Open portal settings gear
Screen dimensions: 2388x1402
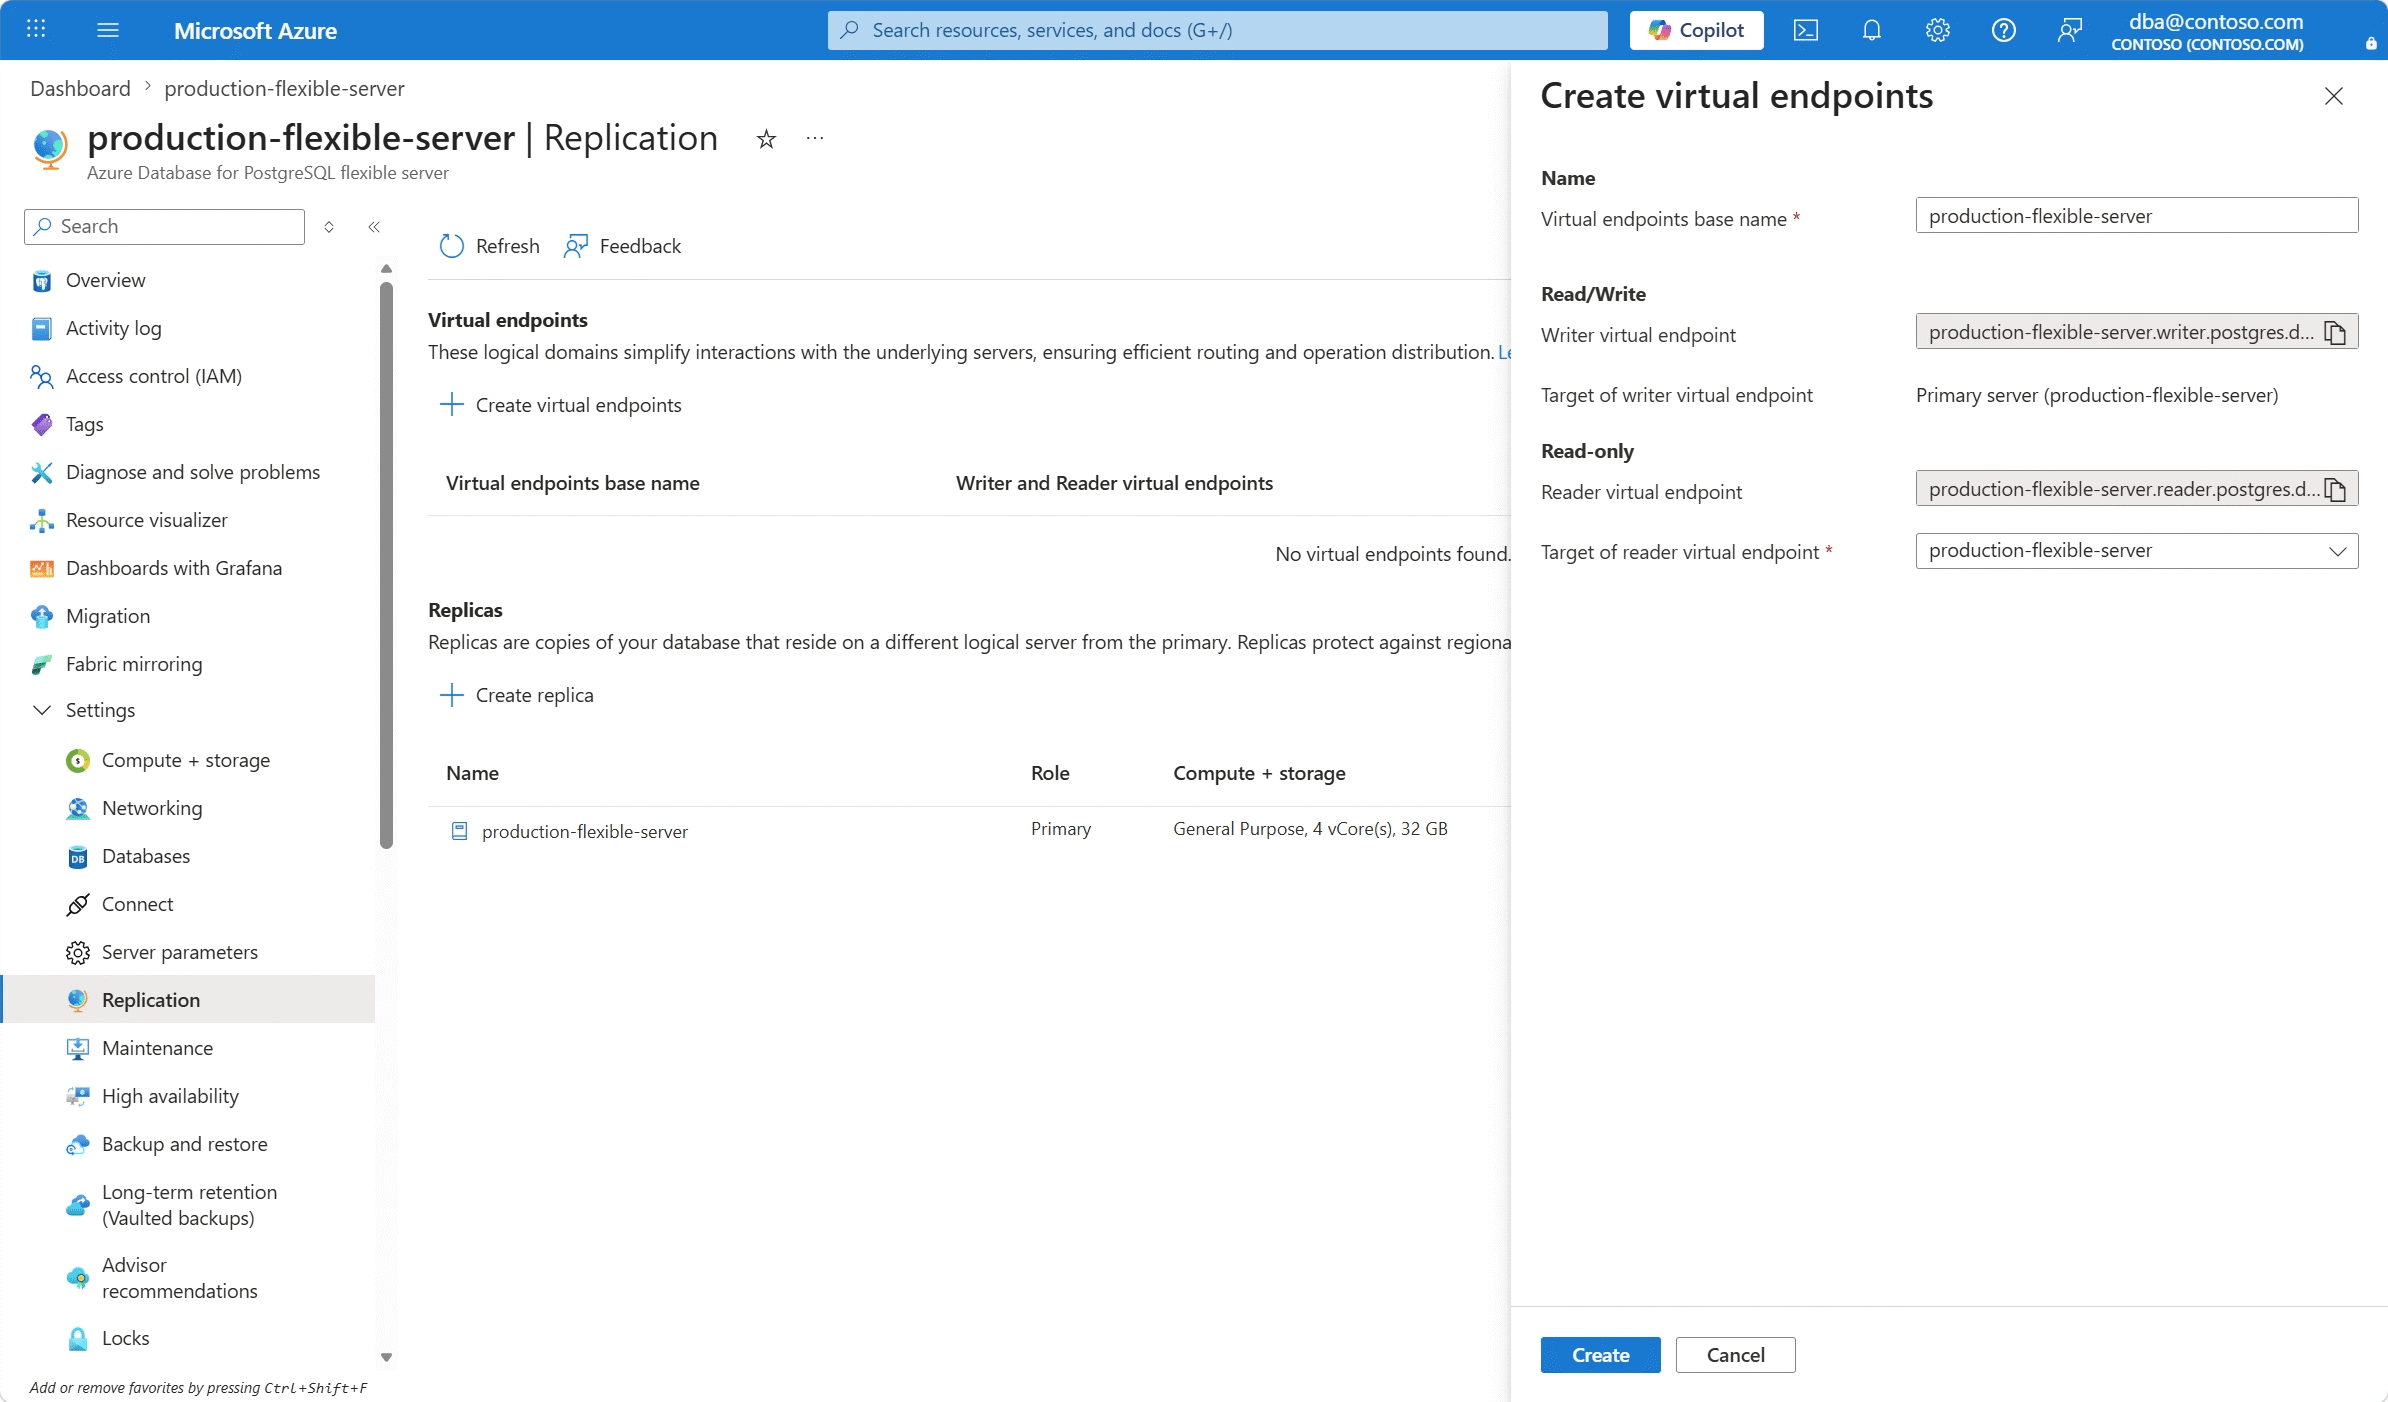click(x=1938, y=30)
